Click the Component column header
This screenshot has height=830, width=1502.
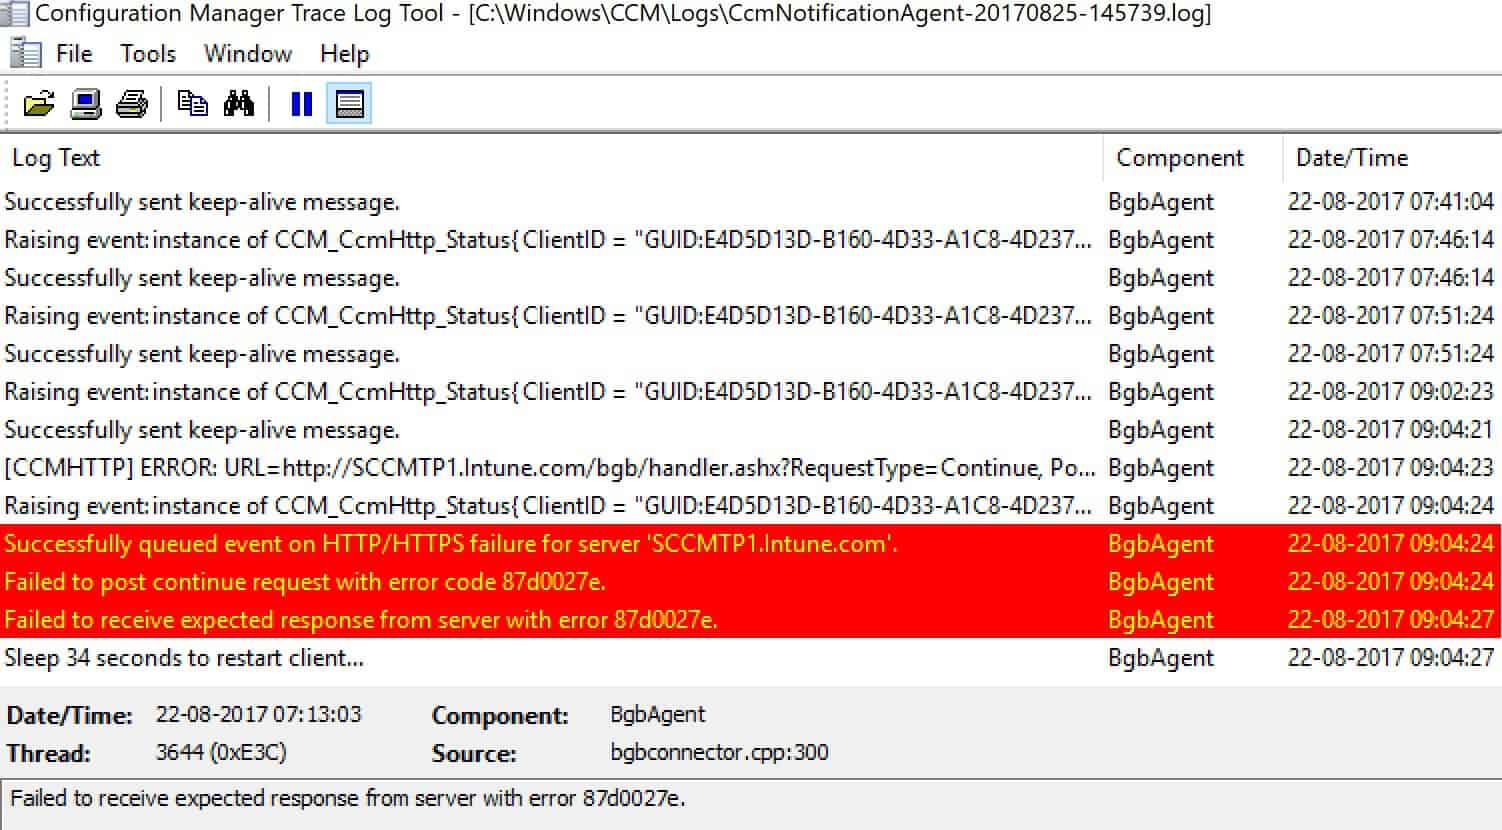click(x=1193, y=158)
